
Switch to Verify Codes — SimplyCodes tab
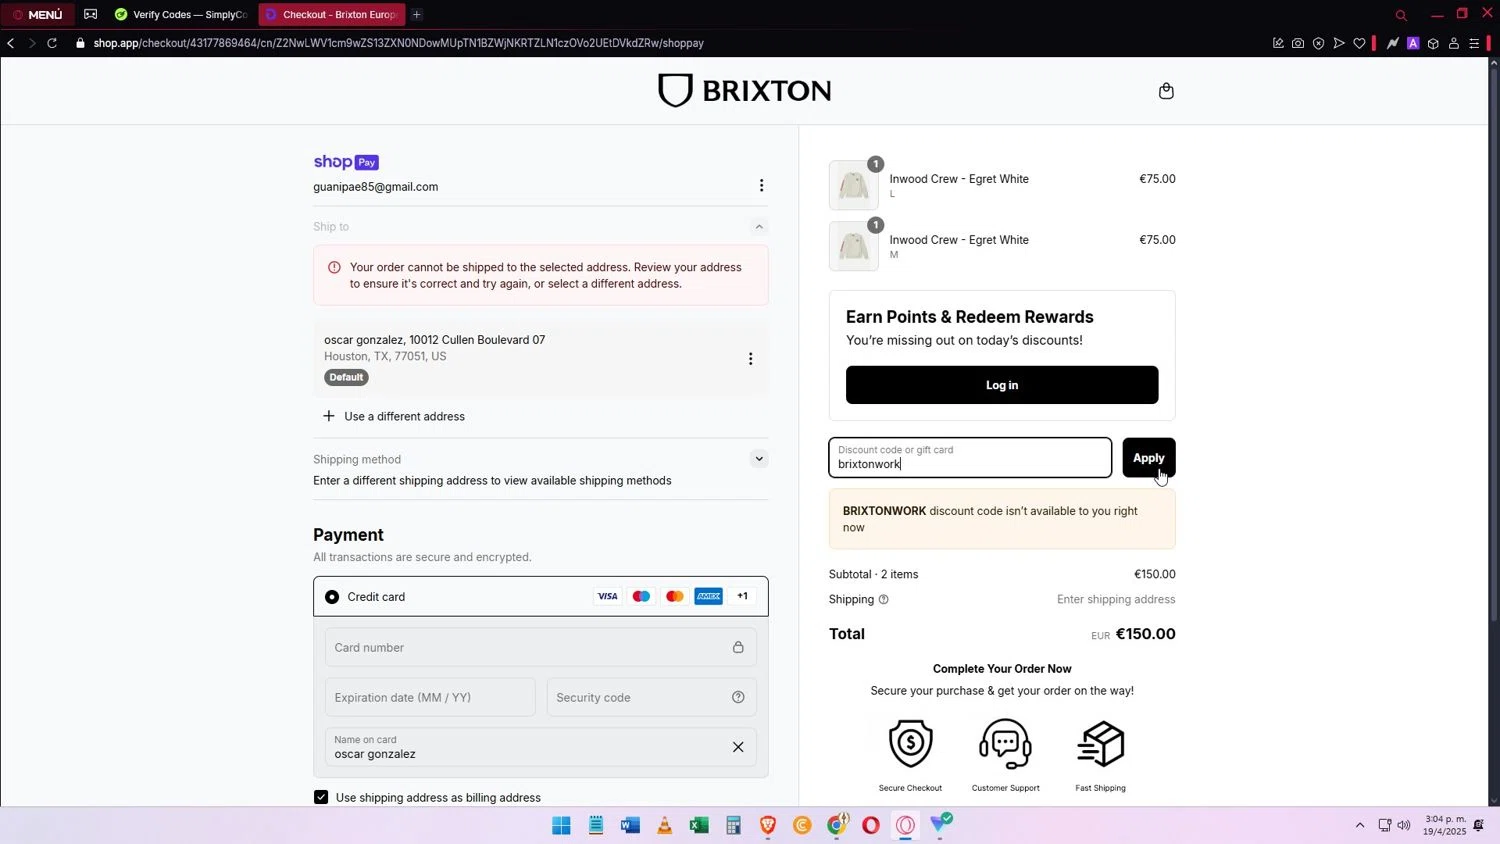(x=181, y=14)
